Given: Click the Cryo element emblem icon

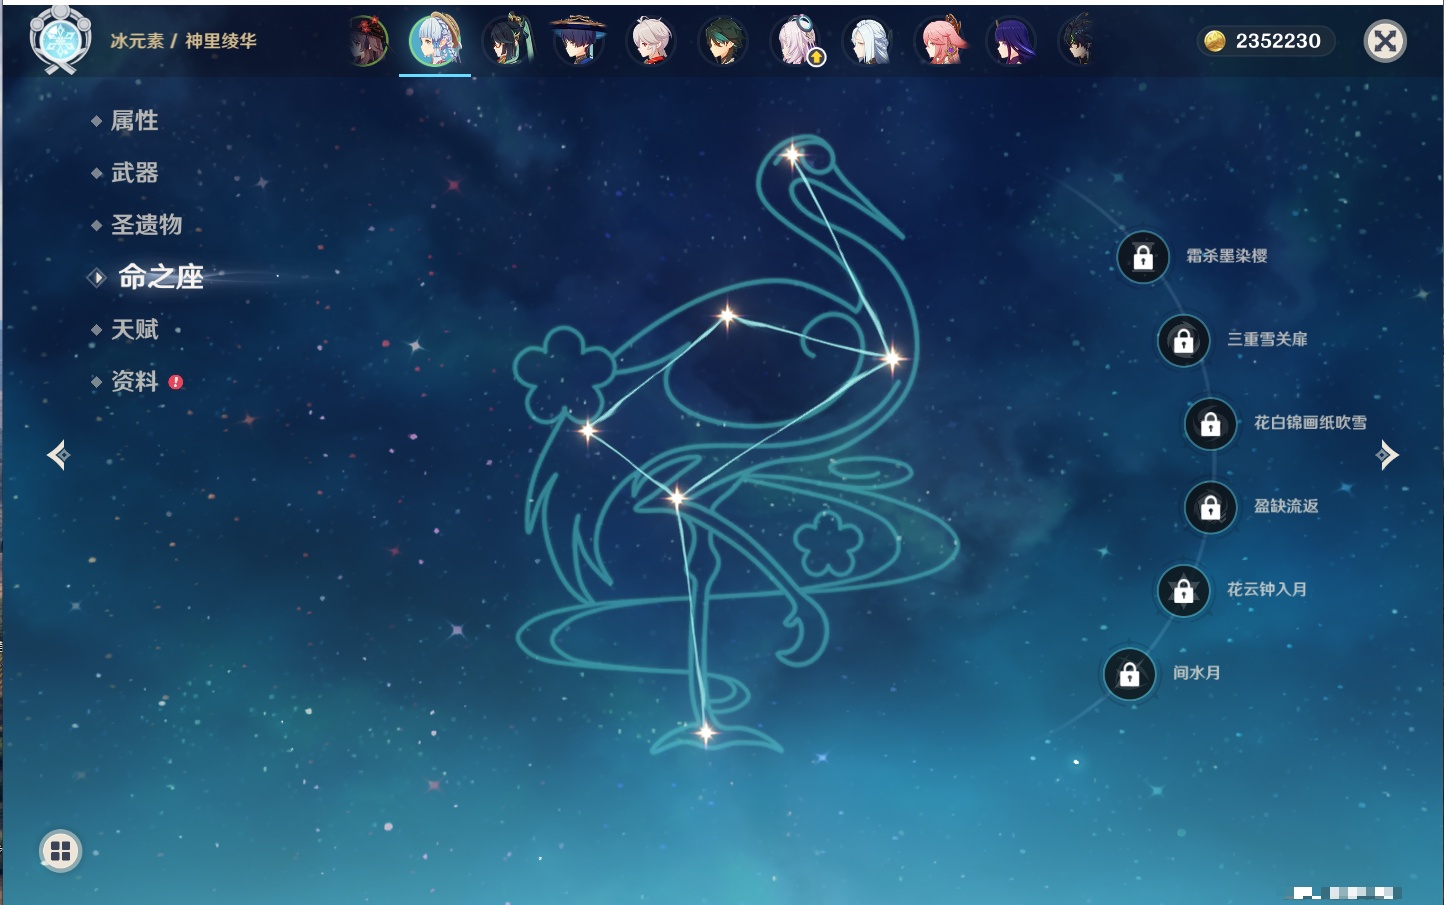Looking at the screenshot, I should [x=60, y=41].
